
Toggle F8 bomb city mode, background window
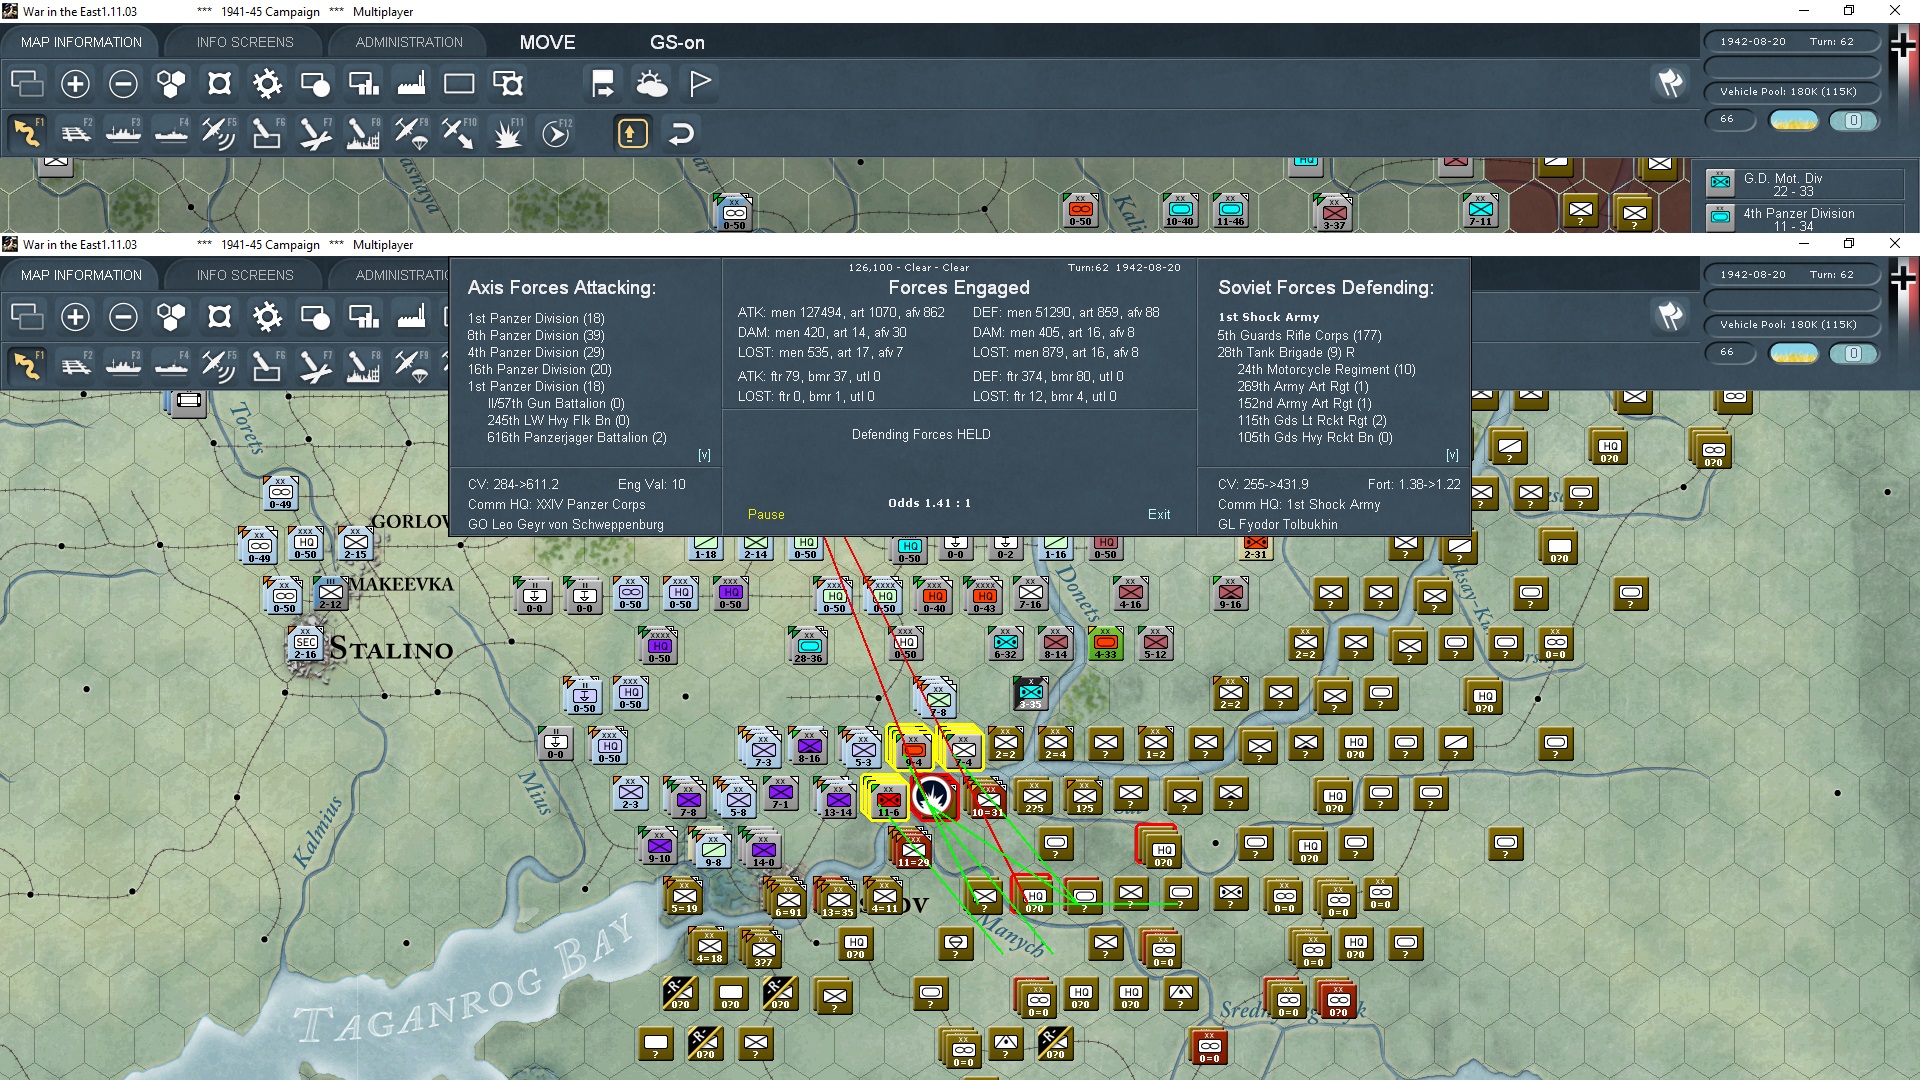pos(363,133)
